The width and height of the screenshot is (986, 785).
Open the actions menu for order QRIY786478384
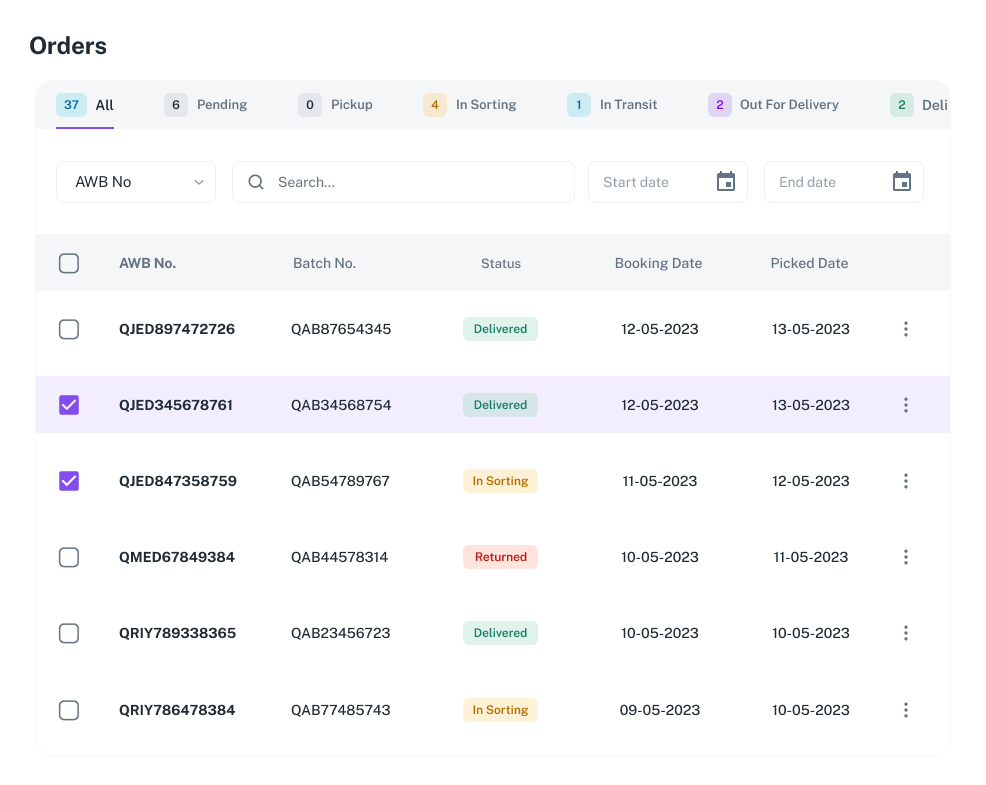(x=905, y=710)
